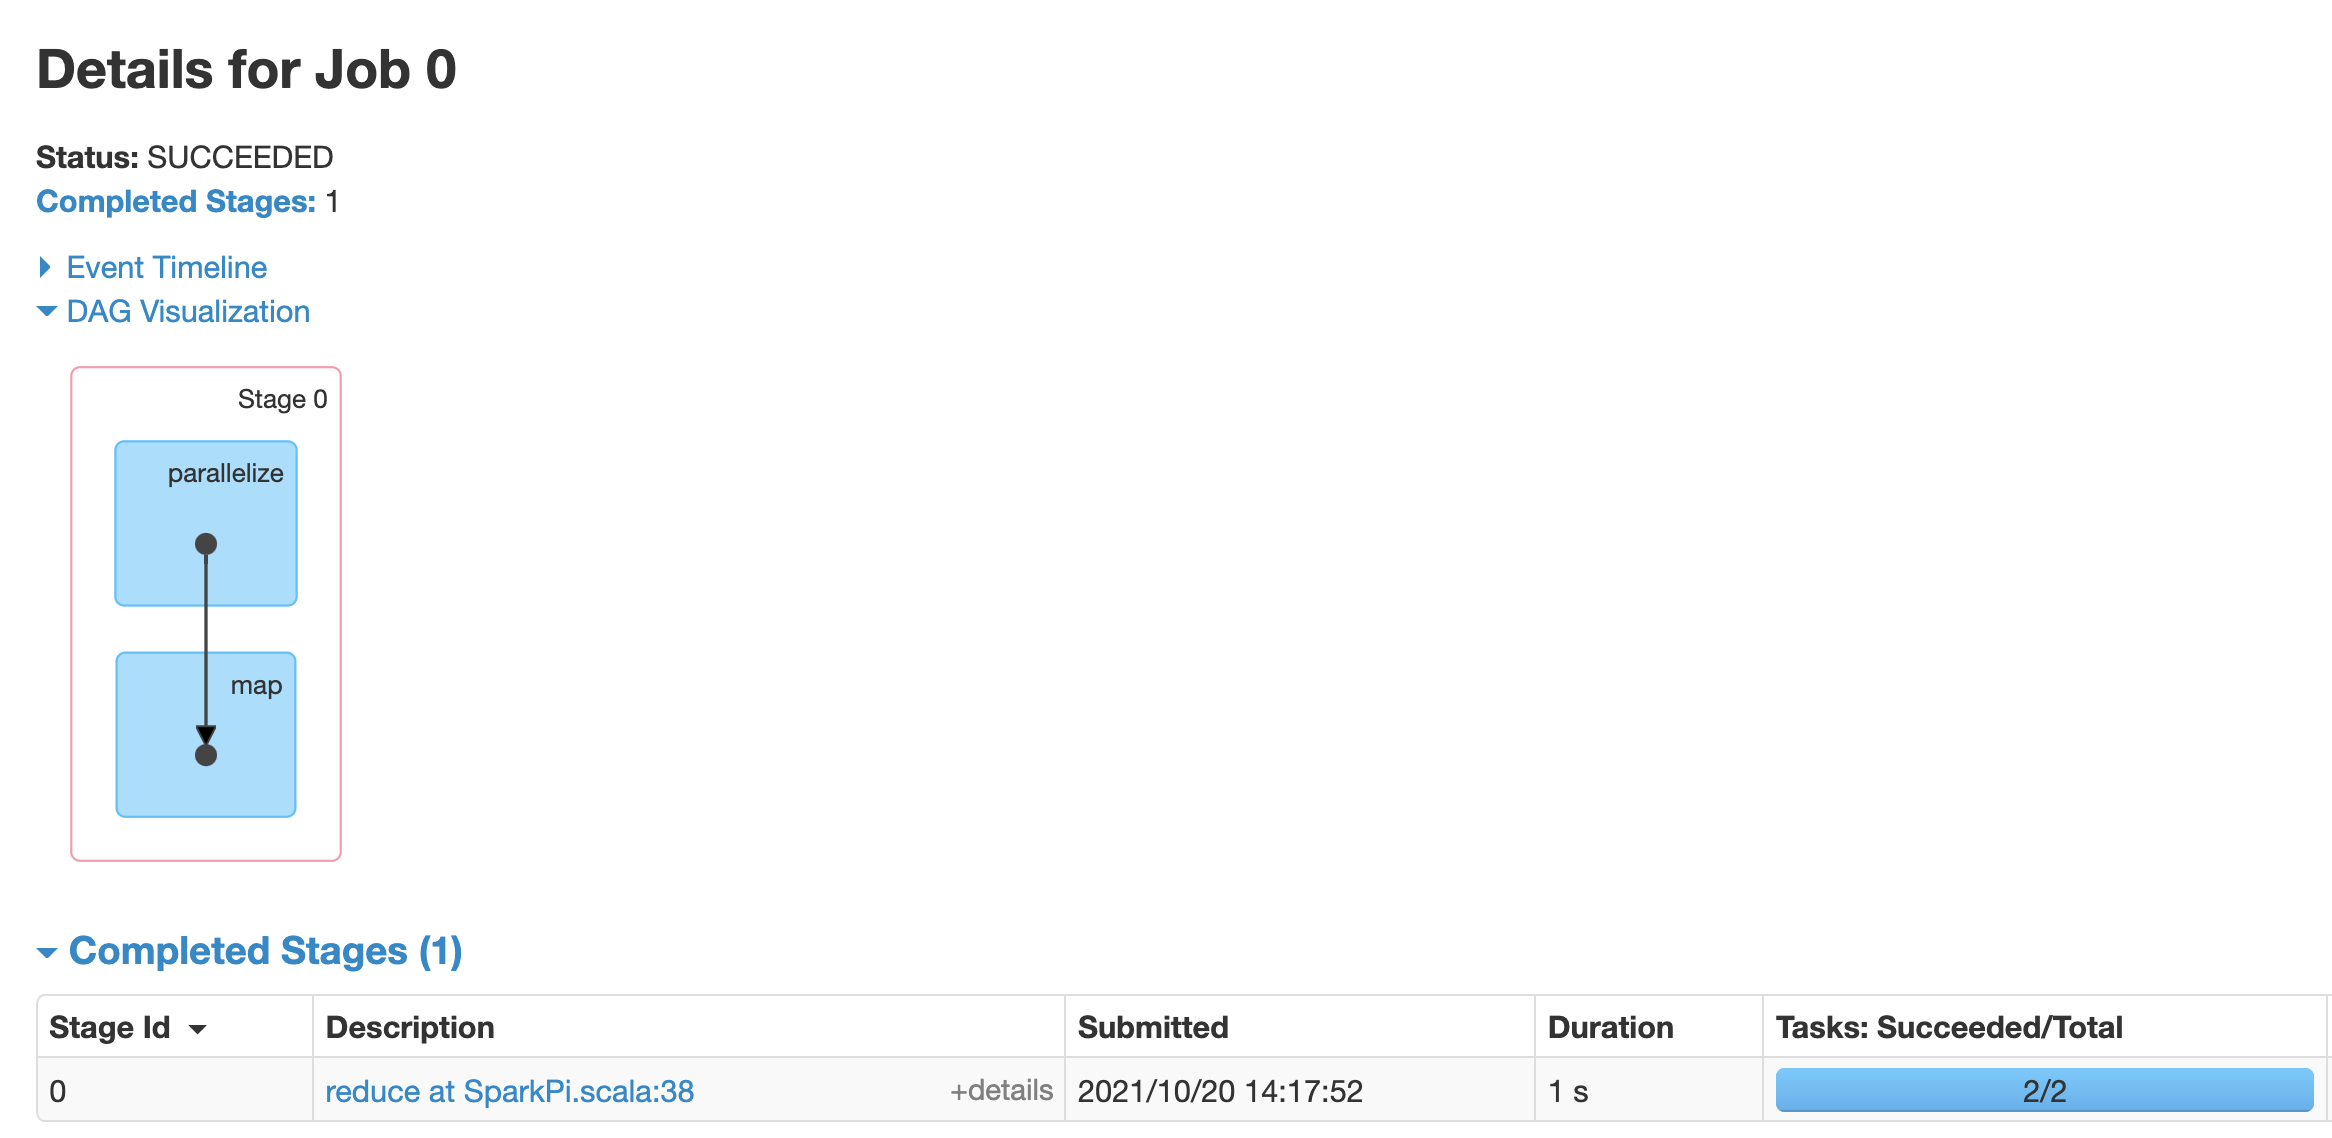This screenshot has height=1138, width=2332.
Task: Open the Completed Stages link at top
Action: (176, 202)
